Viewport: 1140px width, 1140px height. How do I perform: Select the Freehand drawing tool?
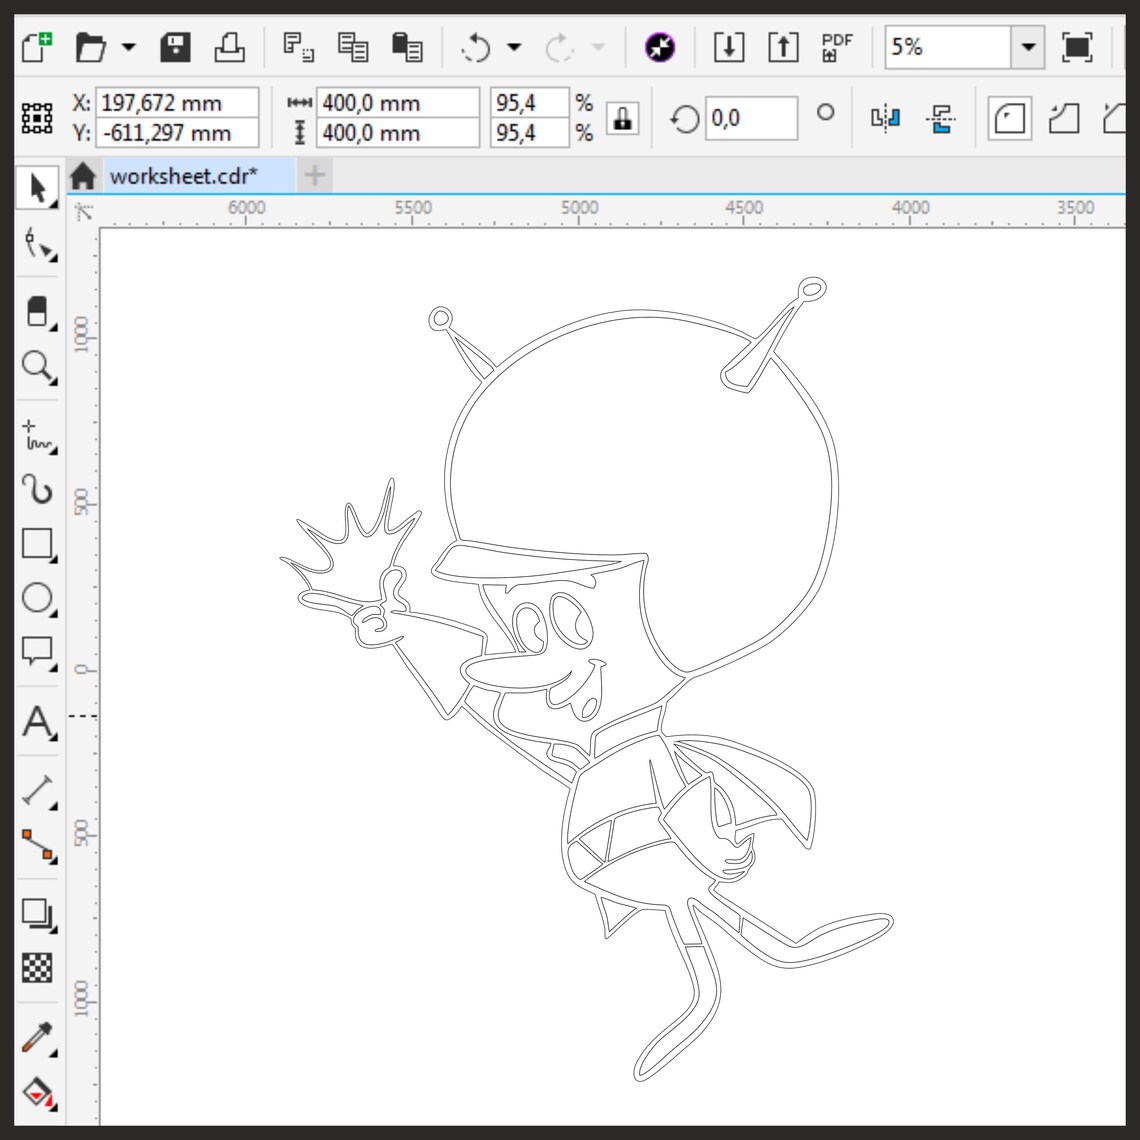pos(38,435)
